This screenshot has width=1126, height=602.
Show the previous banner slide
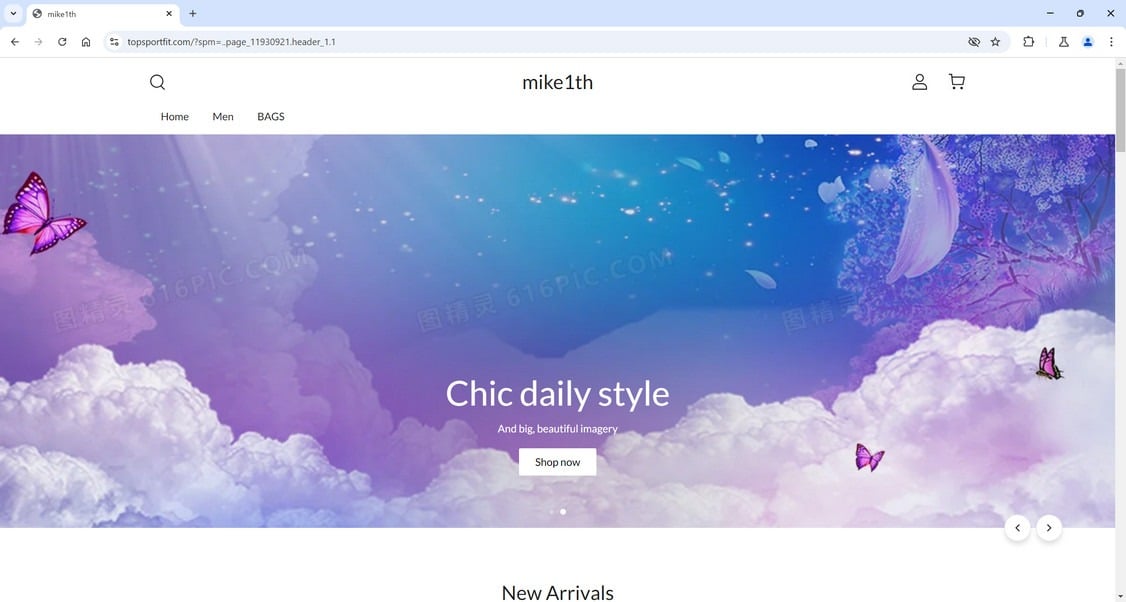click(1018, 528)
